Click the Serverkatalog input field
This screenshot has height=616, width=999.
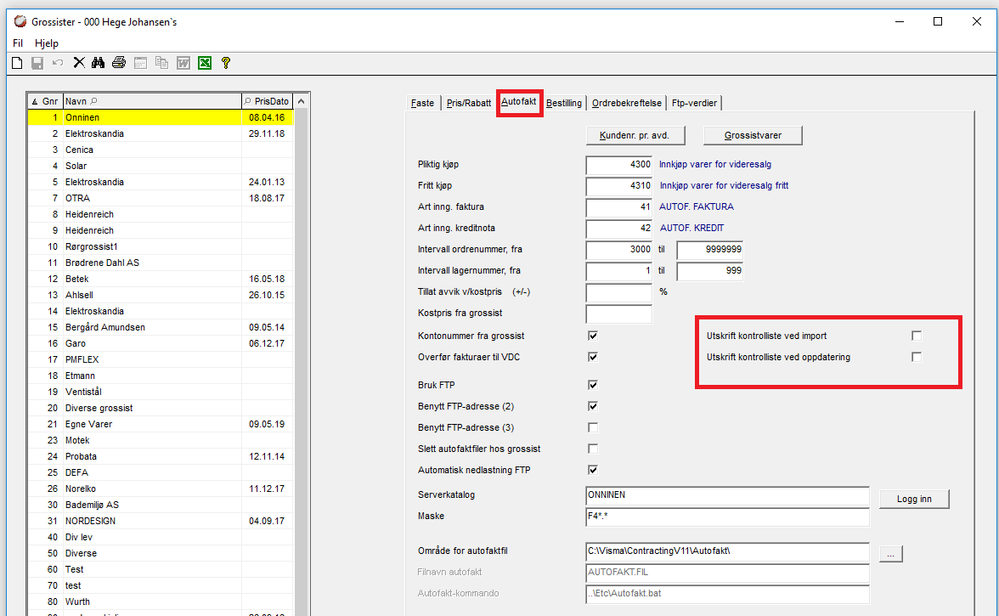point(727,495)
